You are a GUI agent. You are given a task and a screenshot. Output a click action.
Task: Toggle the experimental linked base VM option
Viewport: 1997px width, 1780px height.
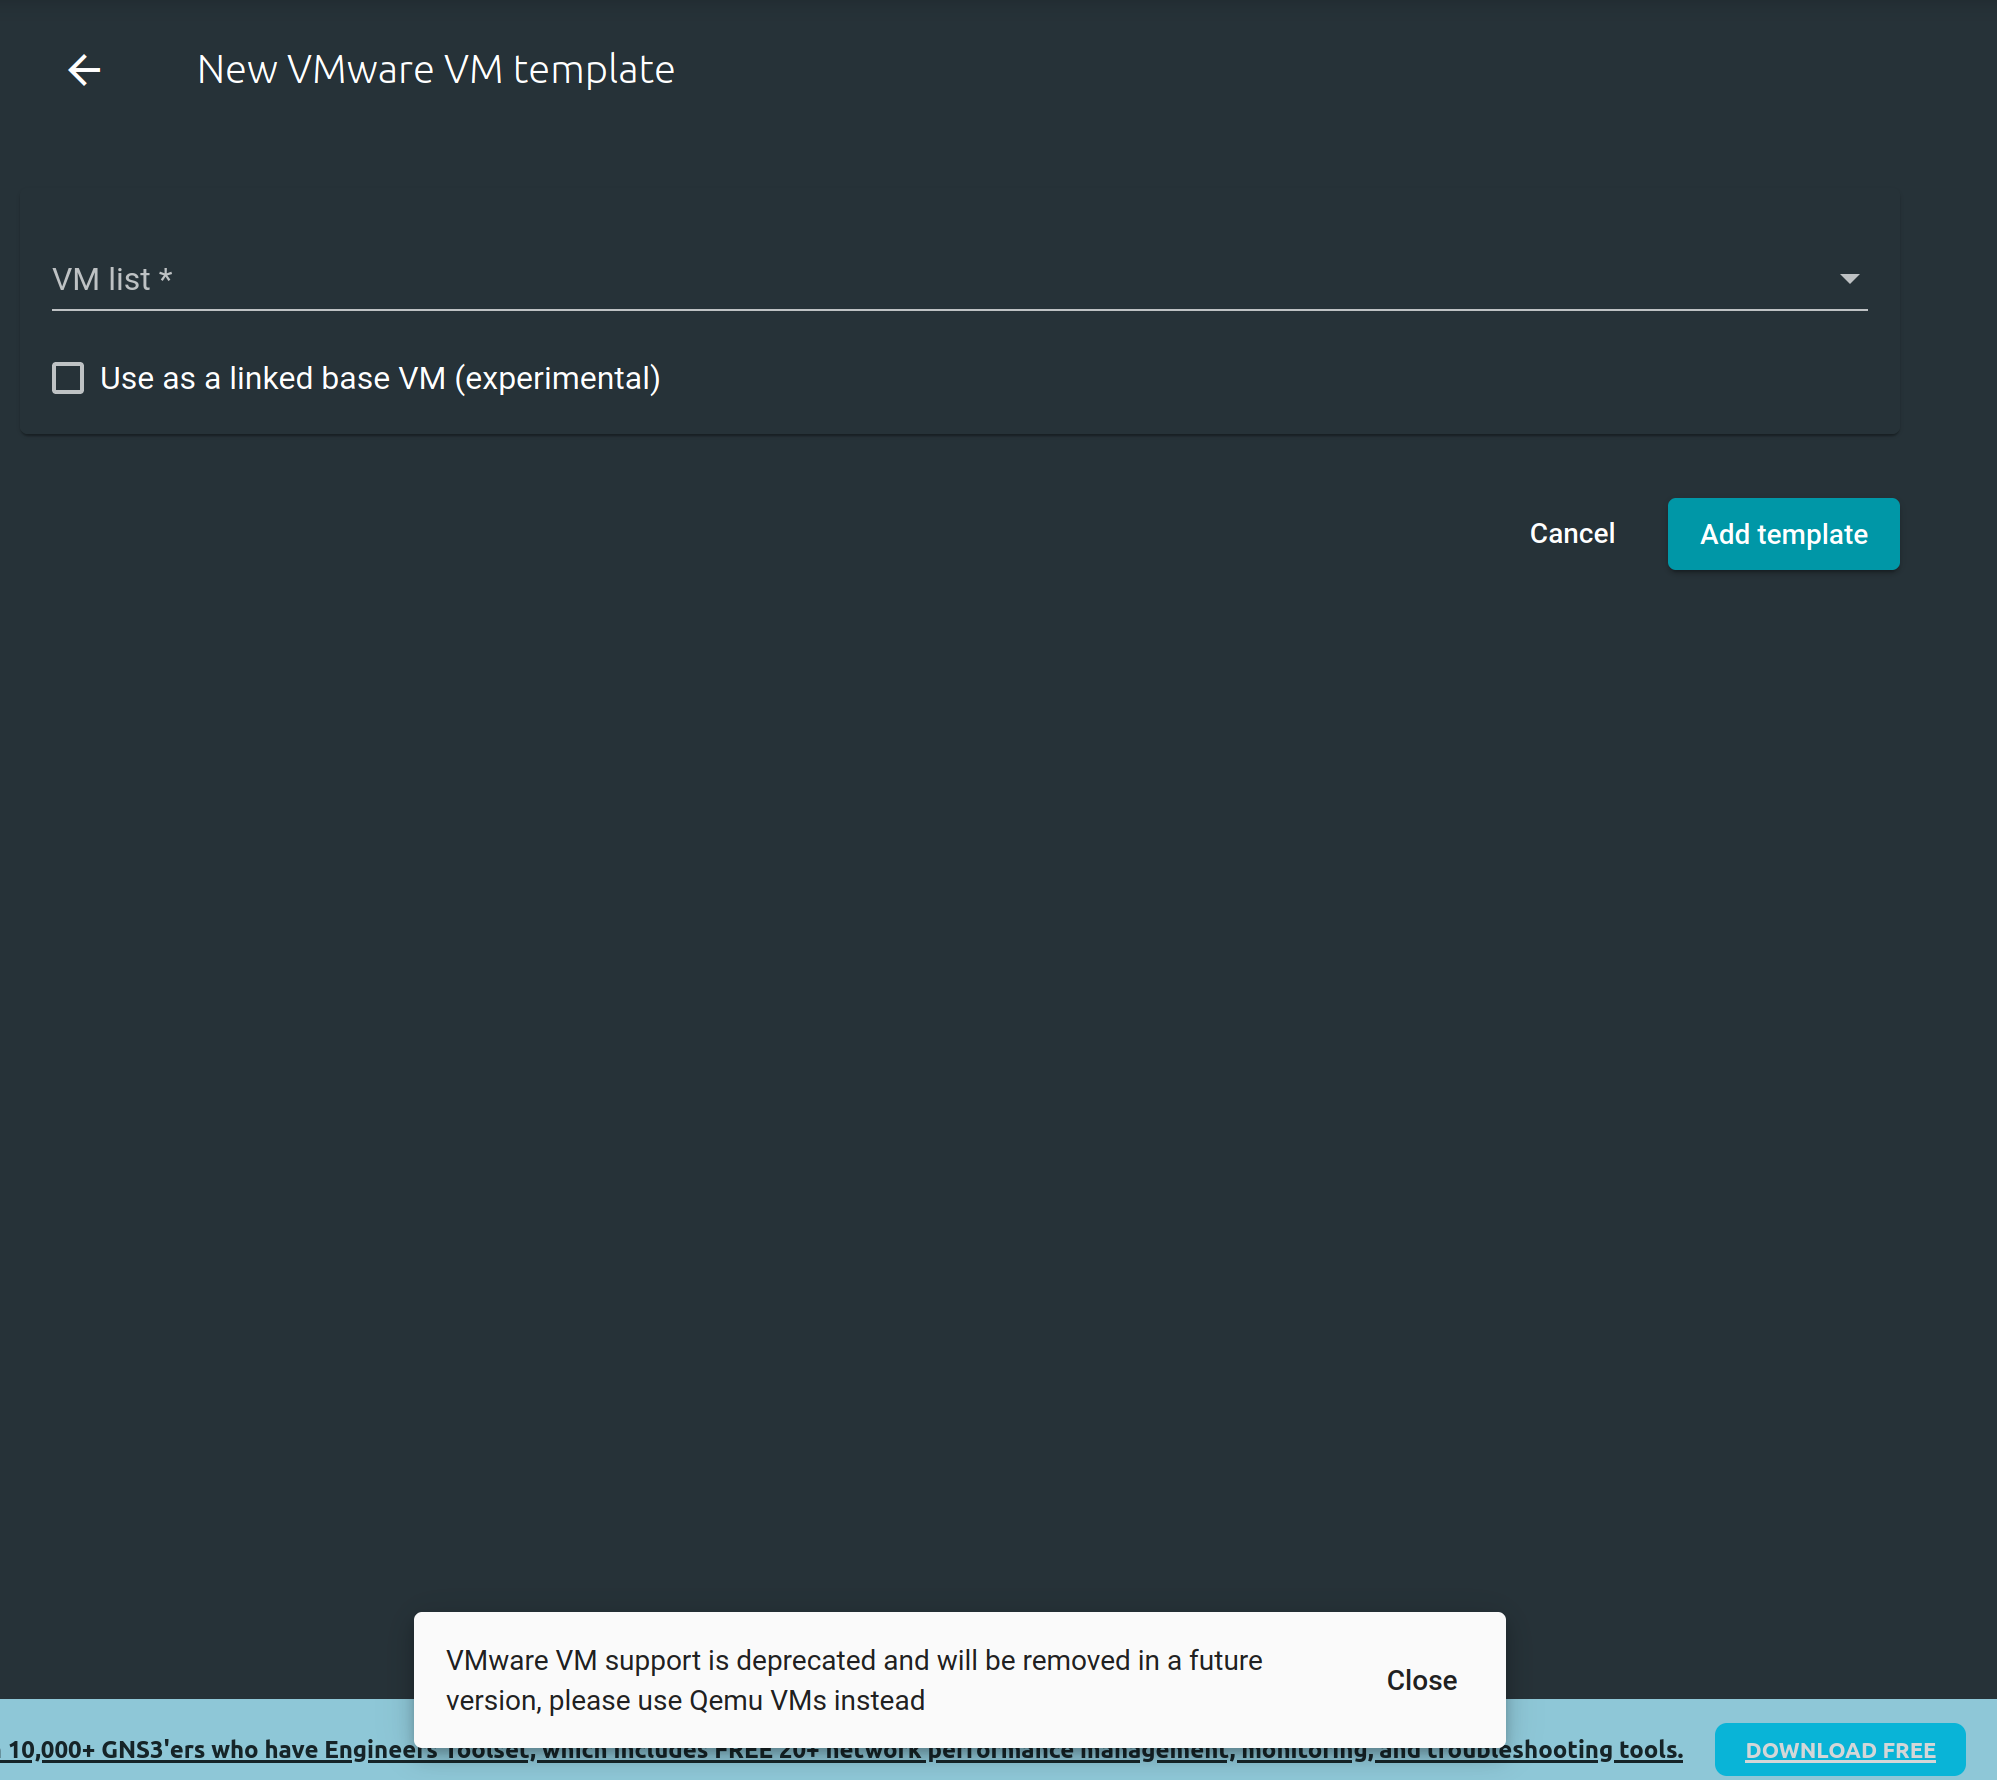pyautogui.click(x=67, y=378)
